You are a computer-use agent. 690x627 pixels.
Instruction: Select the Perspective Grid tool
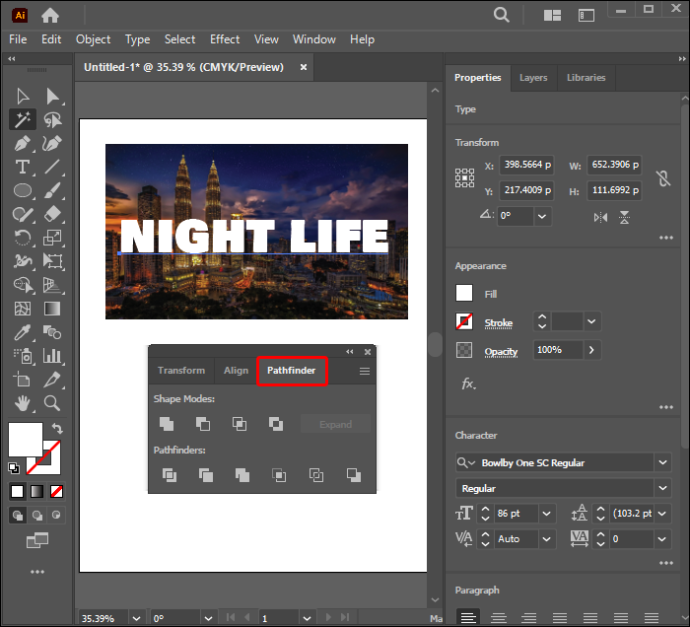pos(52,285)
